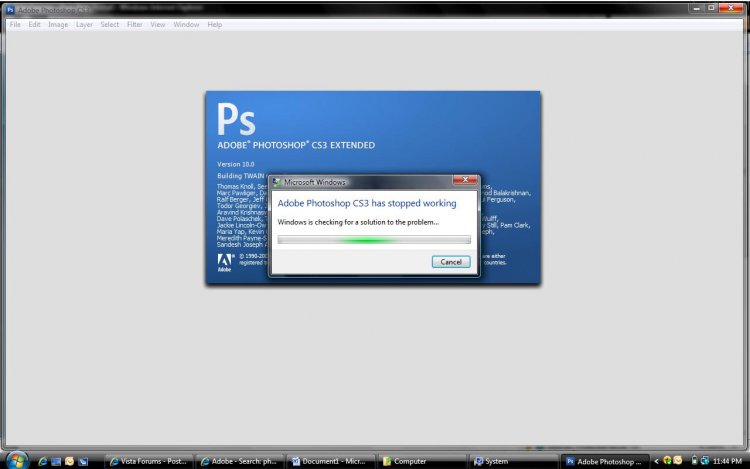Switch to Vista Forums taskbar window
This screenshot has height=469, width=750.
149,461
